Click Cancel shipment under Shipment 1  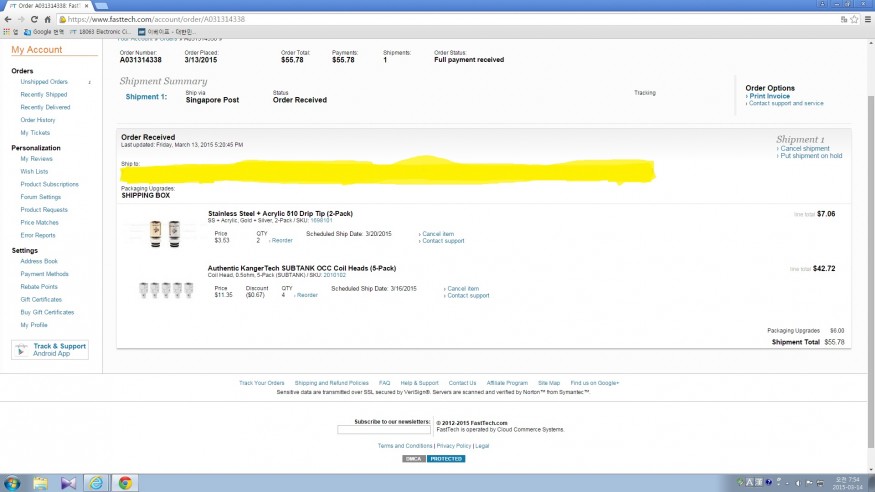tap(805, 148)
